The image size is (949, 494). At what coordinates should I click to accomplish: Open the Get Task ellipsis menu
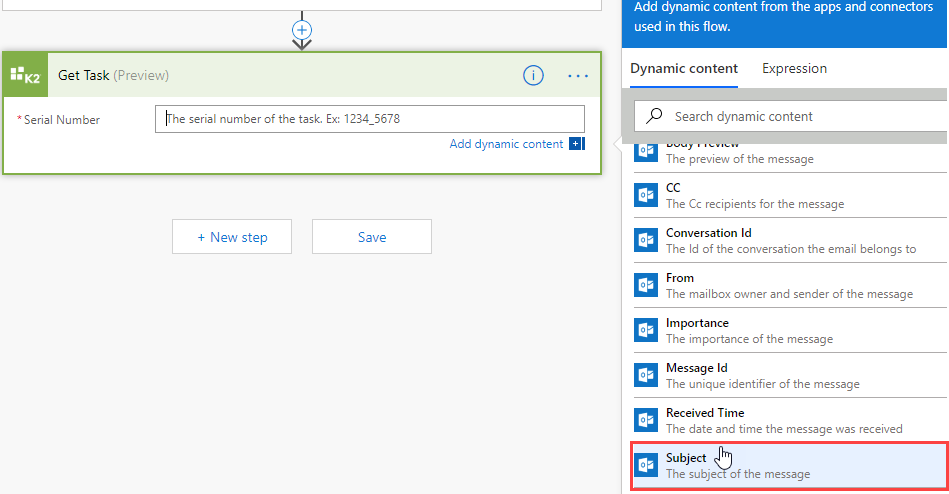tap(578, 75)
